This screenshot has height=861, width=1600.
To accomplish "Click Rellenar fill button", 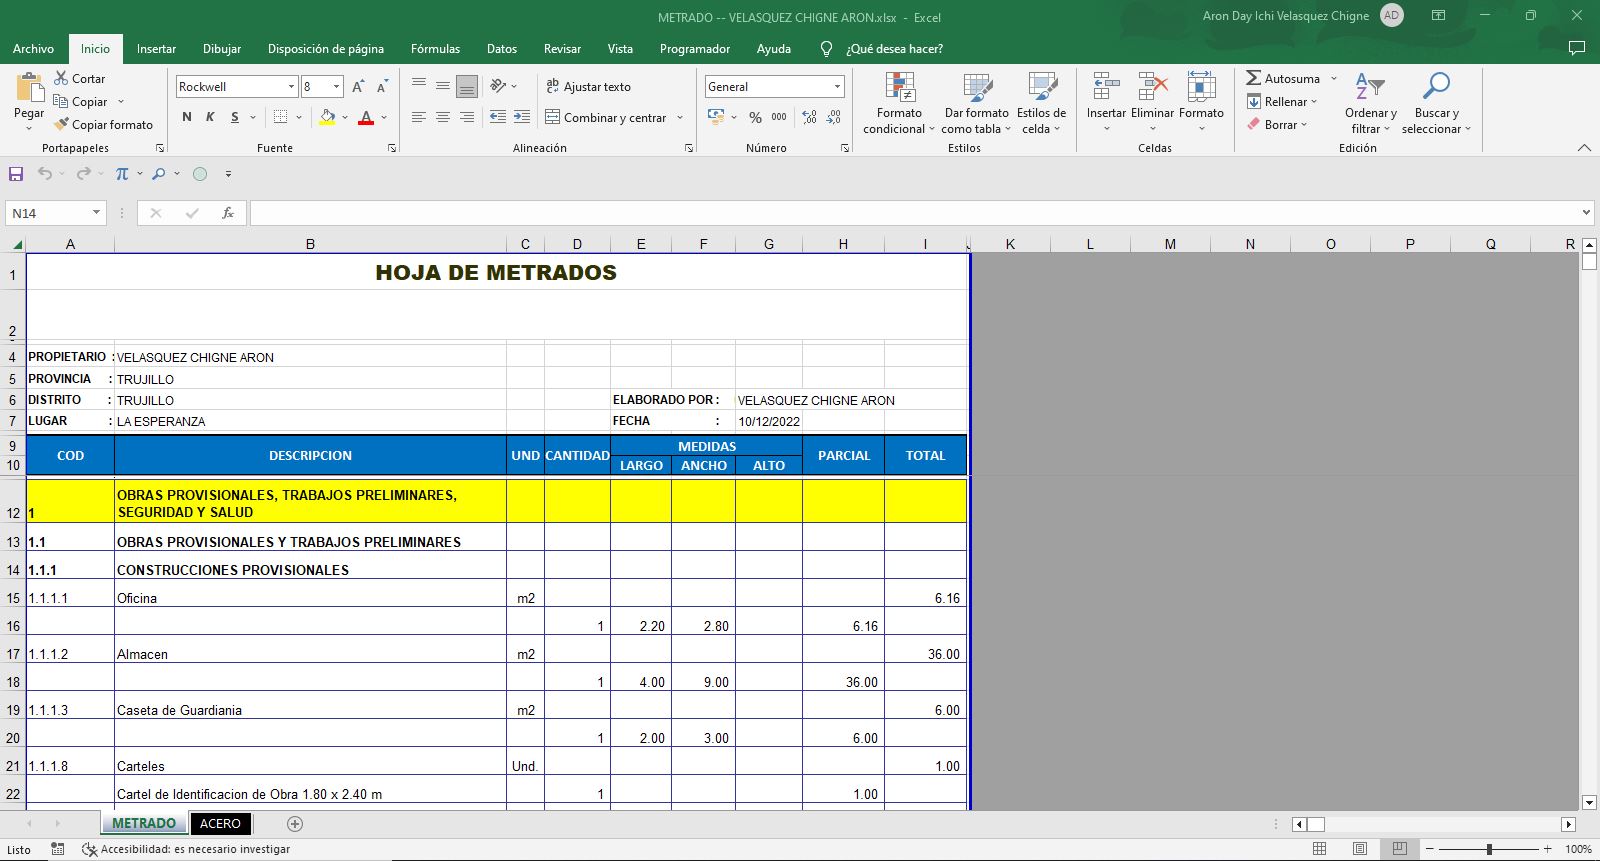I will (1283, 102).
